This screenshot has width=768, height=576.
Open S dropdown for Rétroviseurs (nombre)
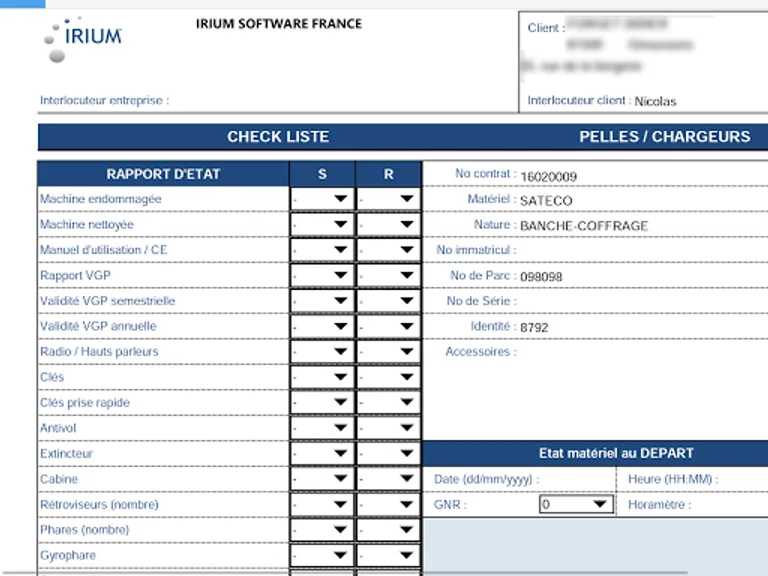322,504
